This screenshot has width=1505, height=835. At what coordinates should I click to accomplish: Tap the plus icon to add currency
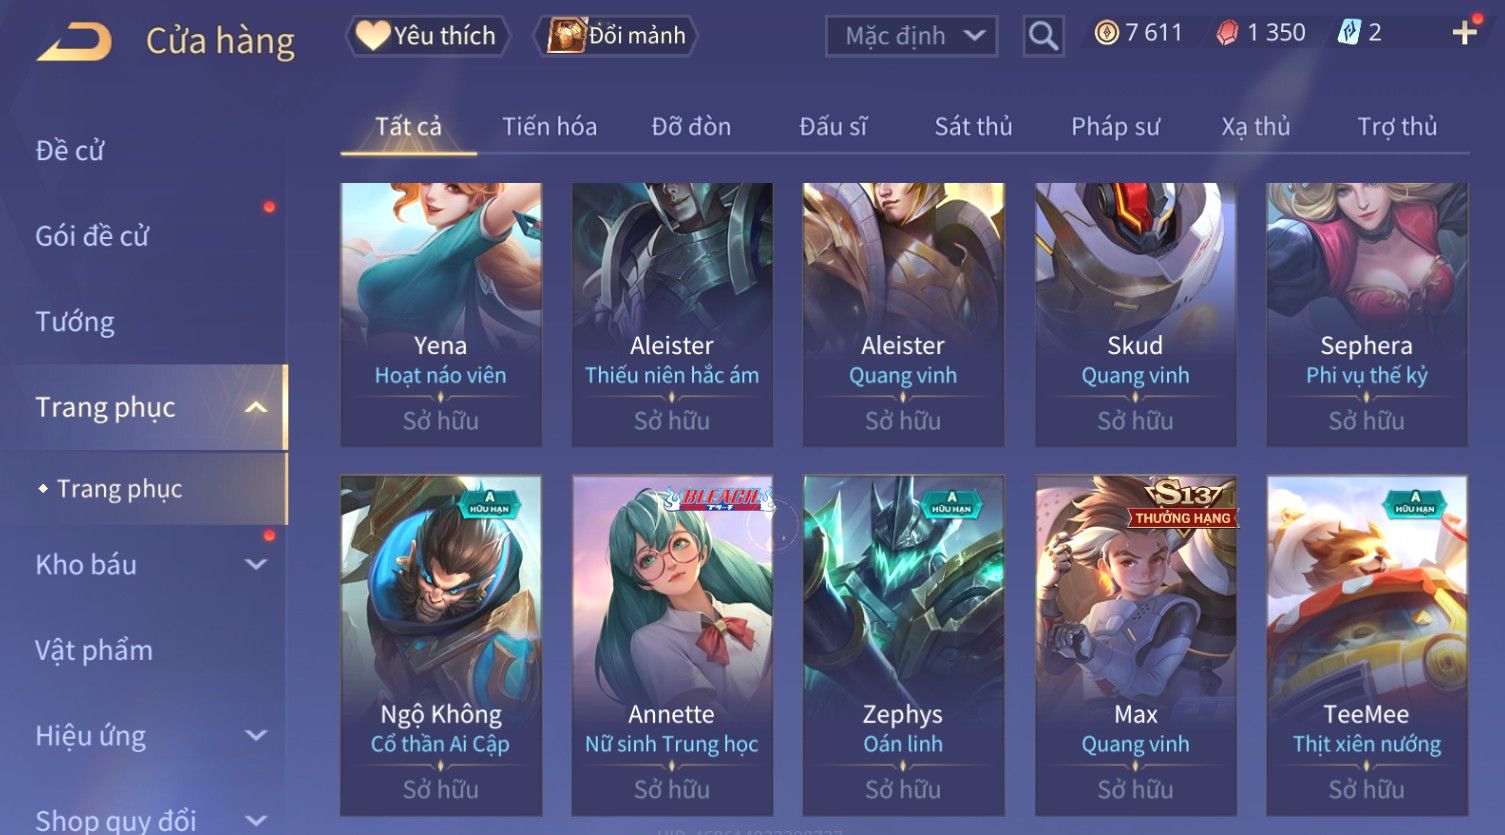pyautogui.click(x=1464, y=33)
